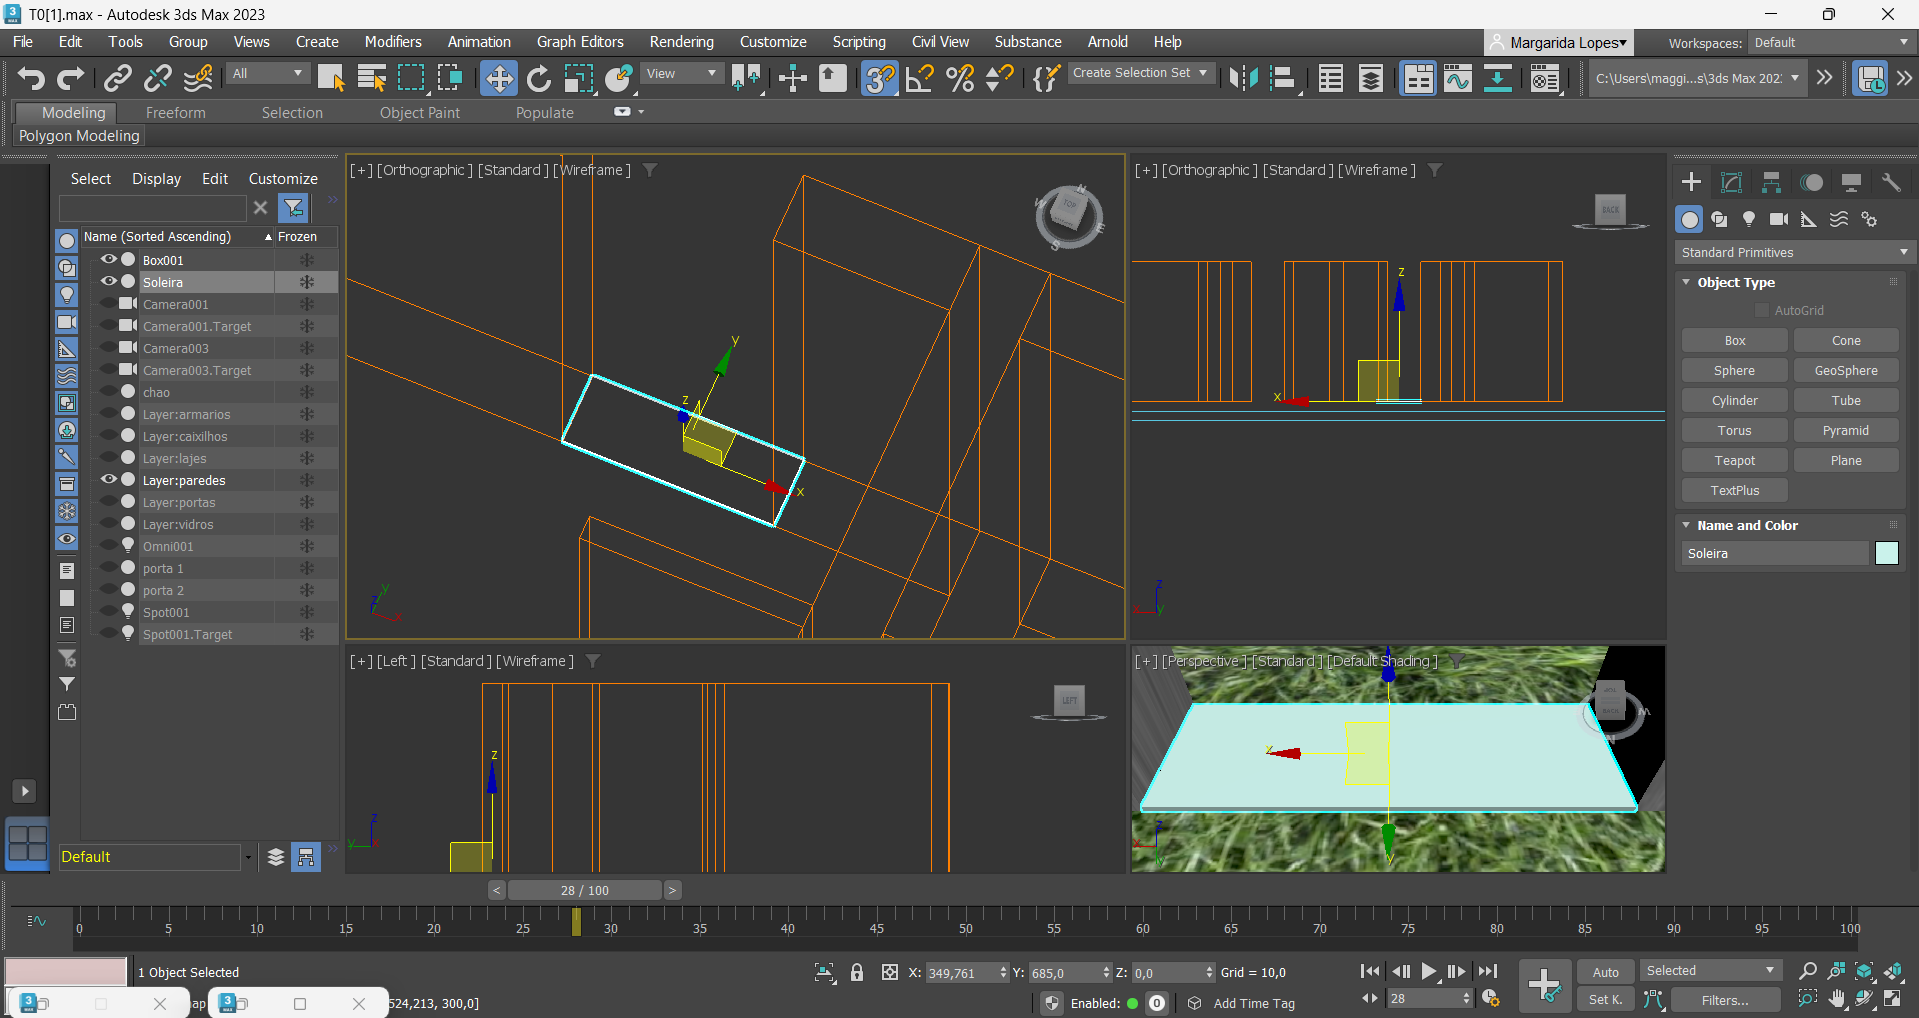Click the Auto key button

point(1605,972)
